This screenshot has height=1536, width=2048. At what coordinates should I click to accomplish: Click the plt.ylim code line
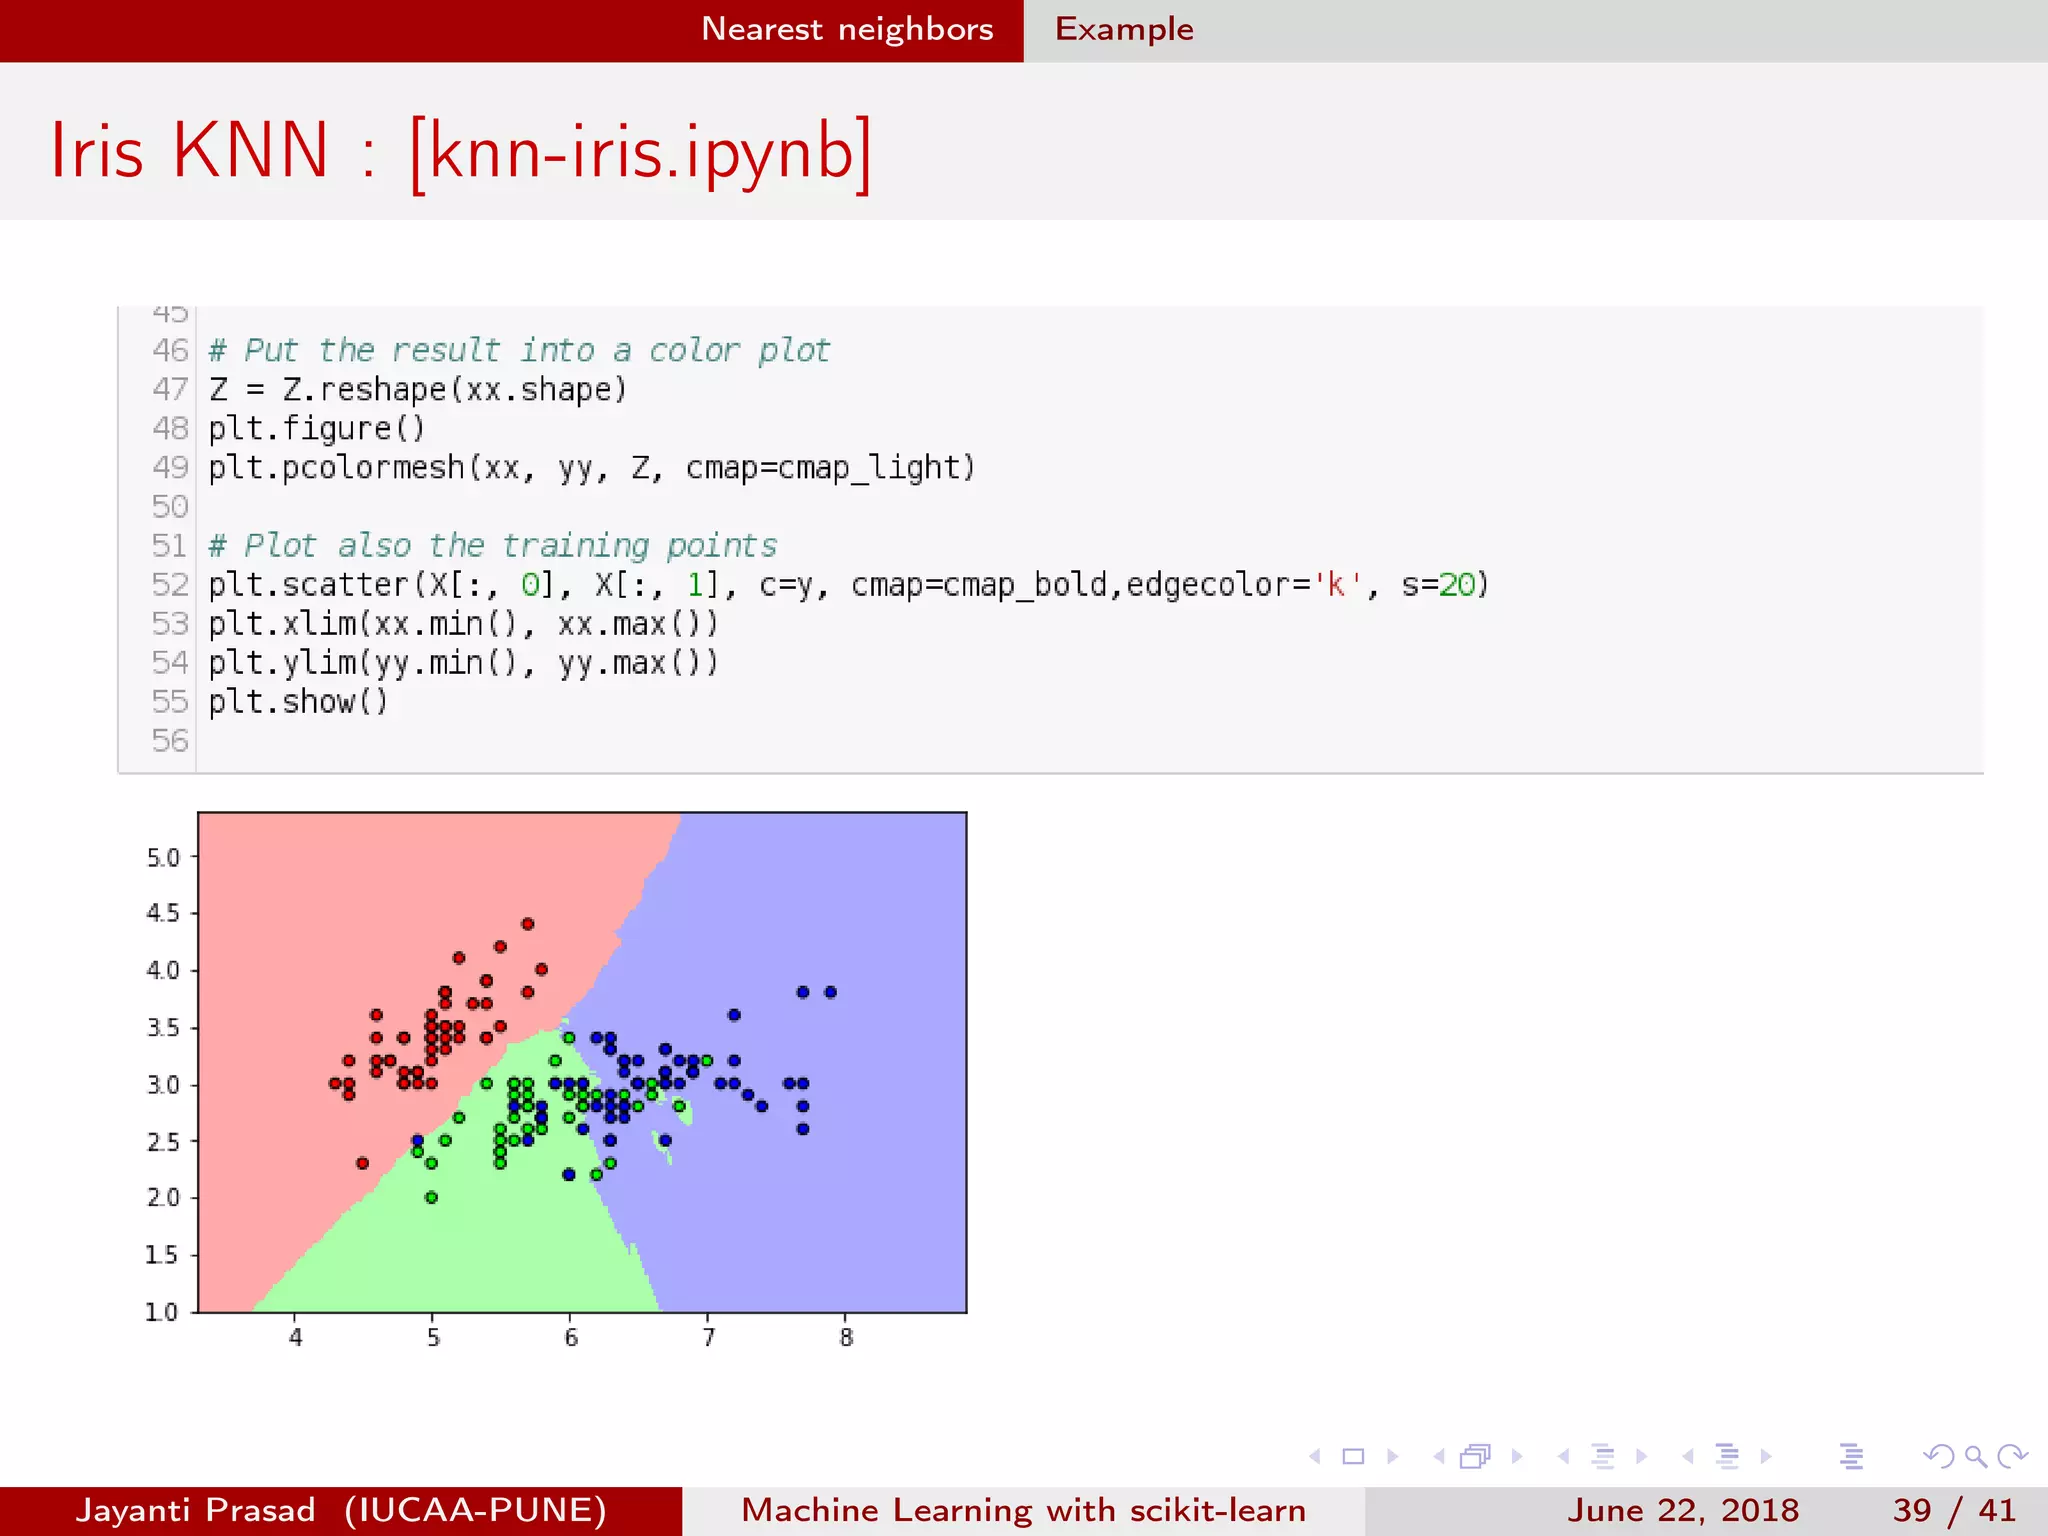click(463, 663)
